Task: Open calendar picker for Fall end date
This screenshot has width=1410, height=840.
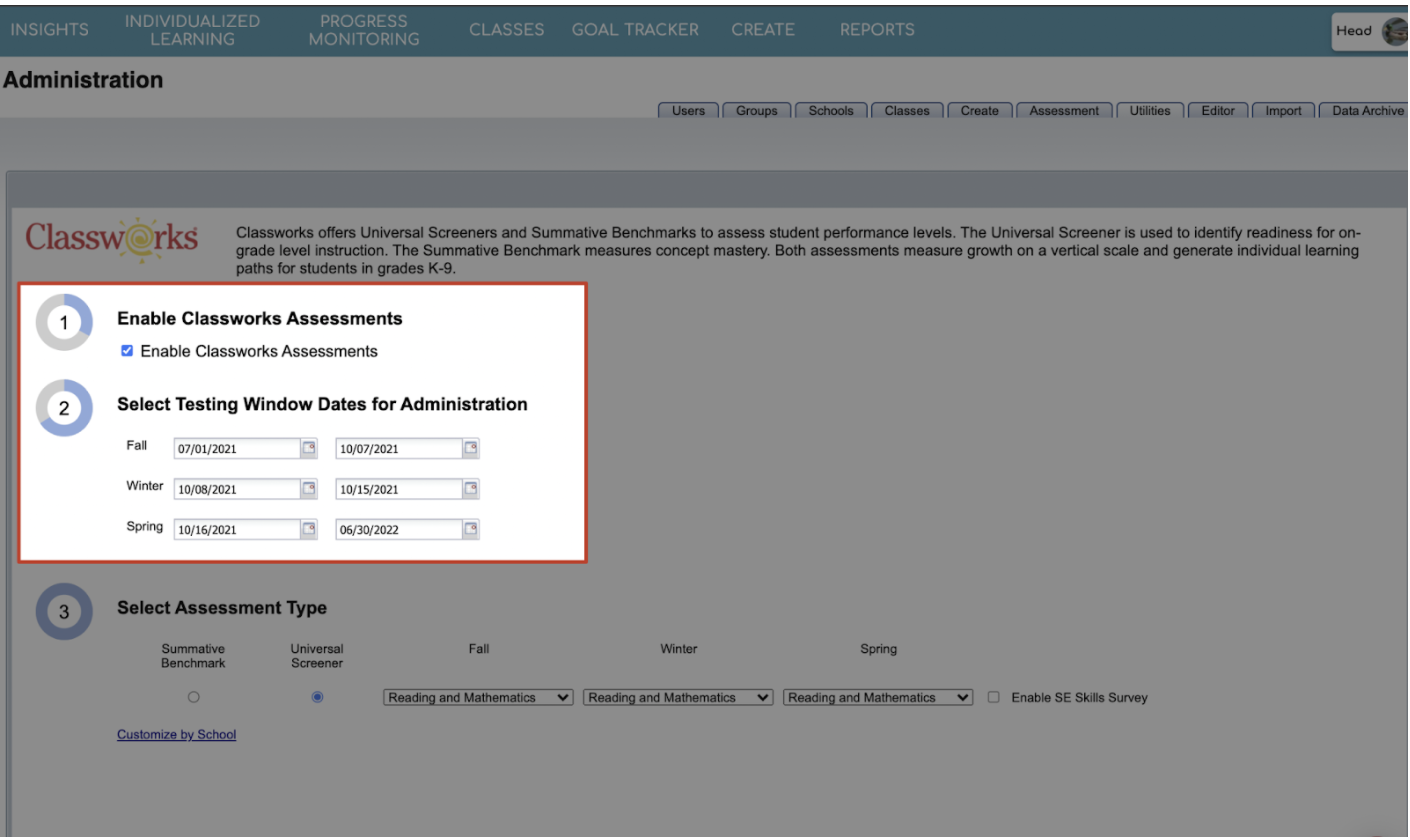Action: pos(471,449)
